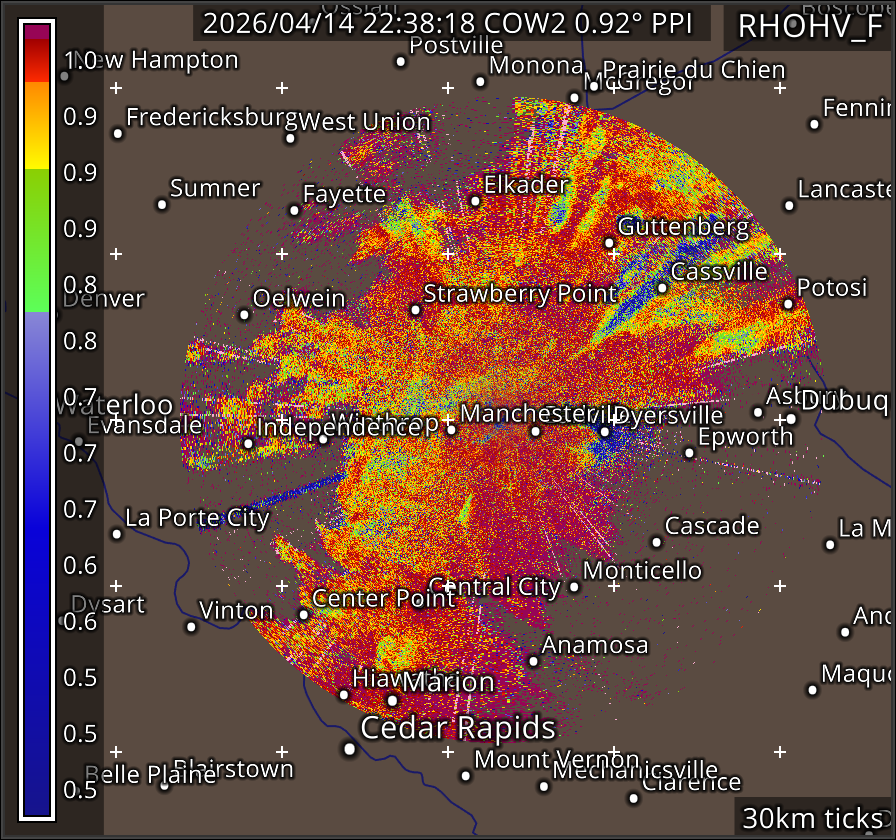
Task: Click the RHOHV_F product label
Action: coord(810,27)
